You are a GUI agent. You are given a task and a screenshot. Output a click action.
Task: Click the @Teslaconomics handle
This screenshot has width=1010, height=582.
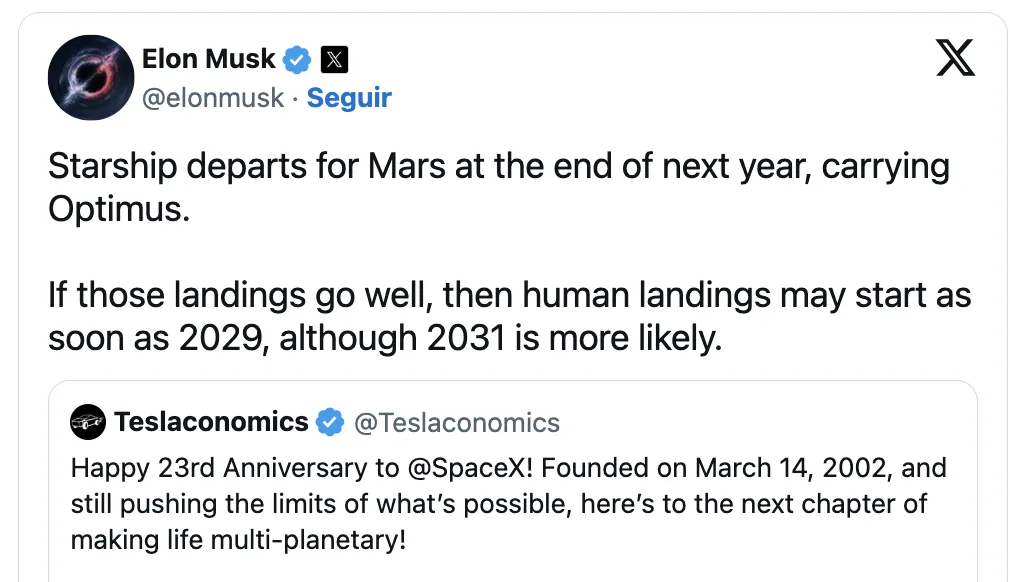[457, 423]
